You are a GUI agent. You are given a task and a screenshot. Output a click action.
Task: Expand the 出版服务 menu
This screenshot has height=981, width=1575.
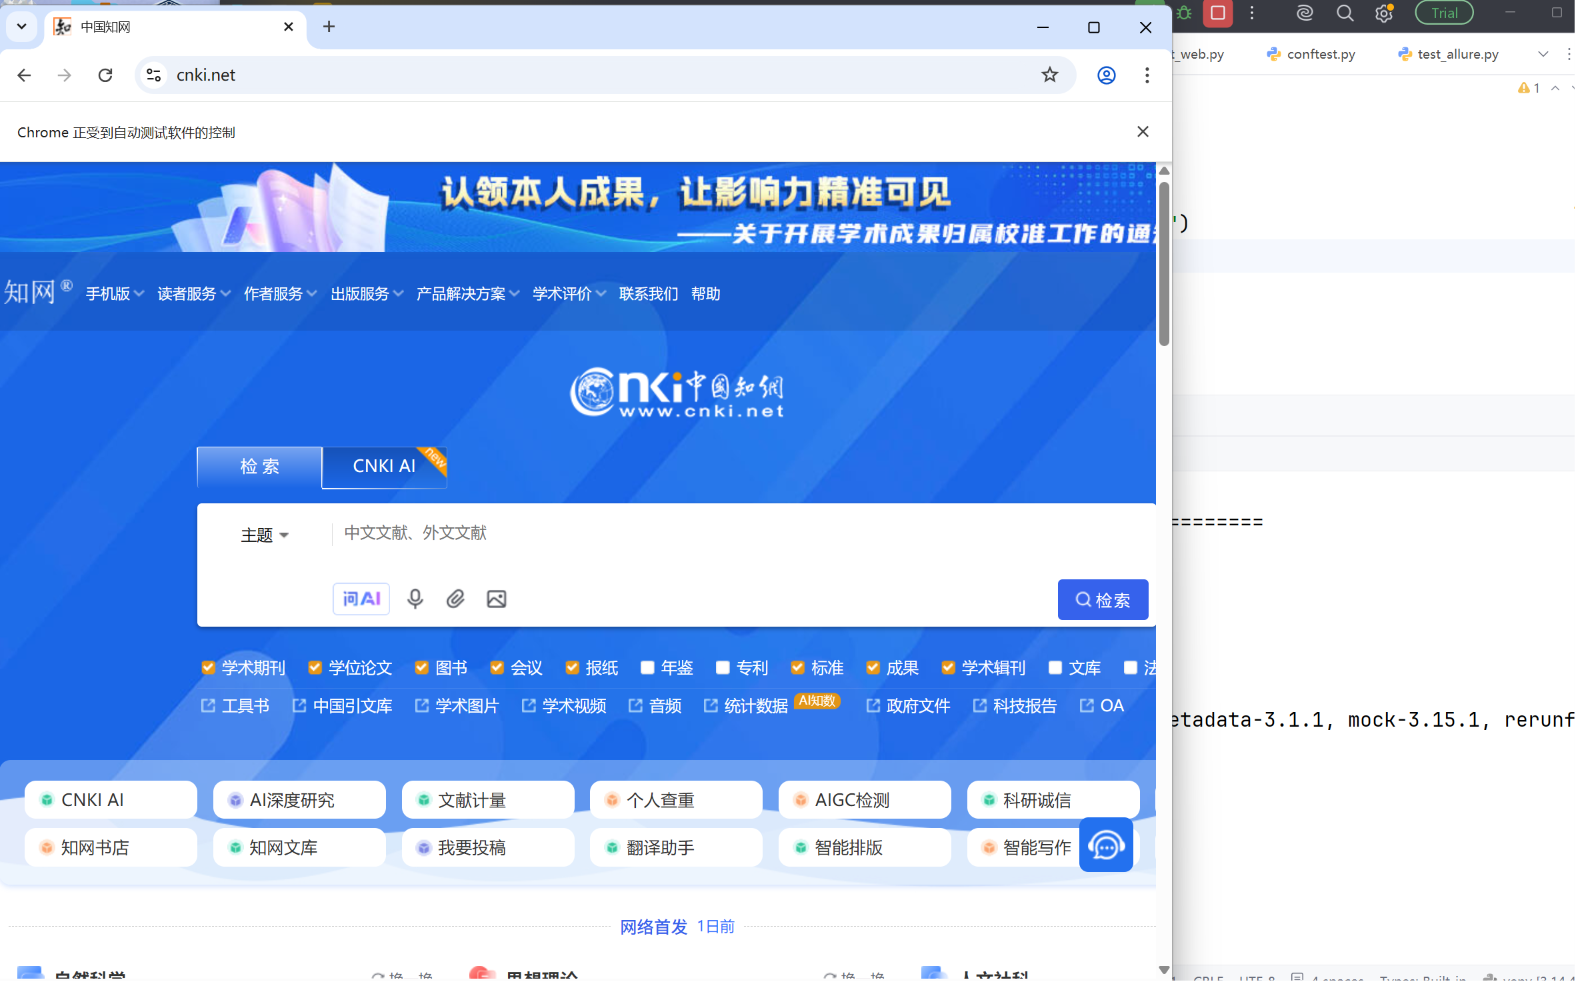[x=368, y=294]
